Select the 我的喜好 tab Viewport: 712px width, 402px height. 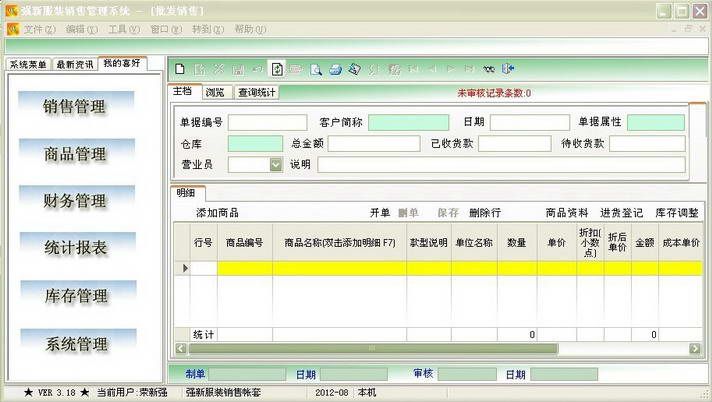[122, 63]
